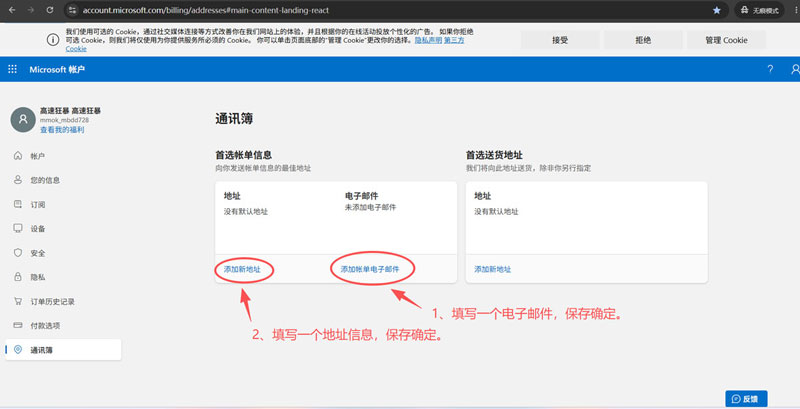Open the Microsoft app launcher grid
The height and width of the screenshot is (409, 800).
tap(13, 69)
